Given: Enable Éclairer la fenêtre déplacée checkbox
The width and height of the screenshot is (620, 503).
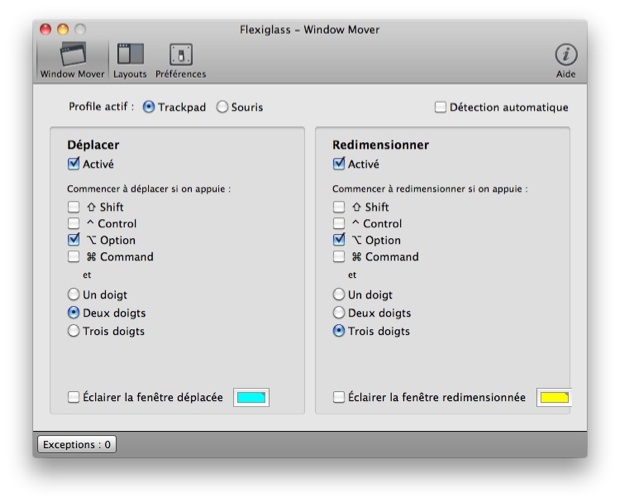Looking at the screenshot, I should pos(74,397).
